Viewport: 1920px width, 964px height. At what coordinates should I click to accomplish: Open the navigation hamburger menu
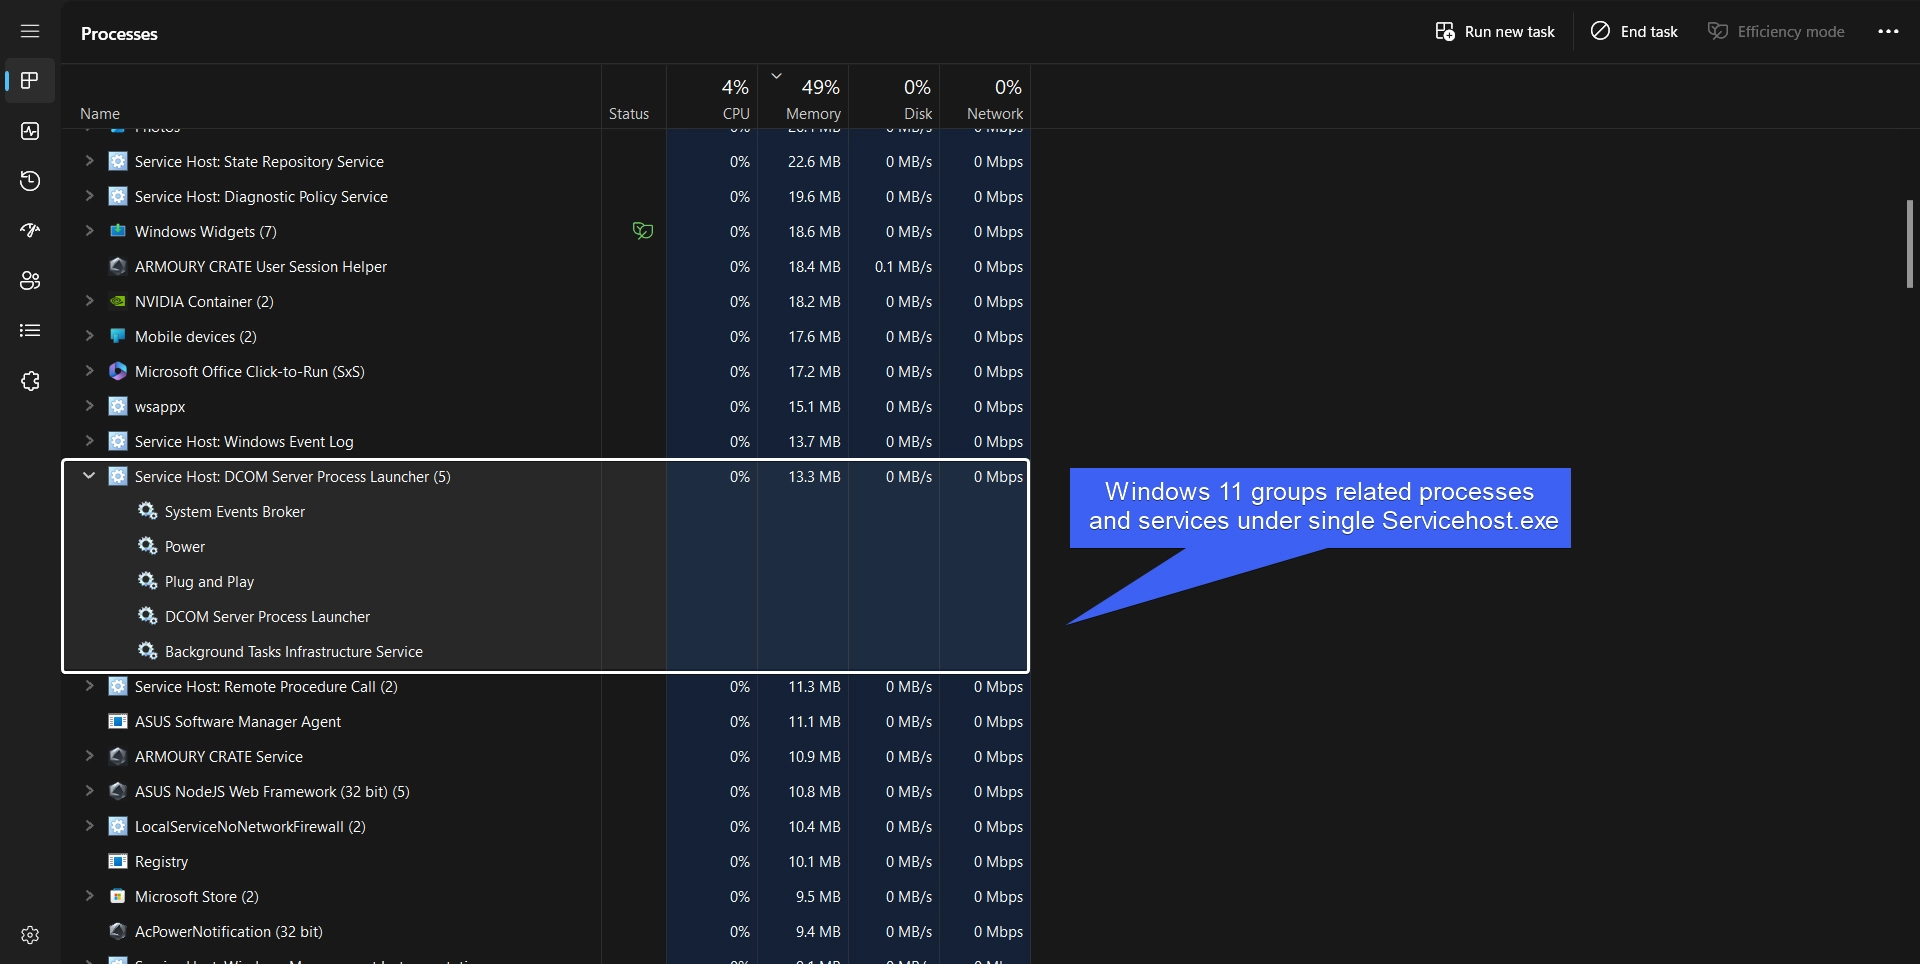click(x=30, y=31)
